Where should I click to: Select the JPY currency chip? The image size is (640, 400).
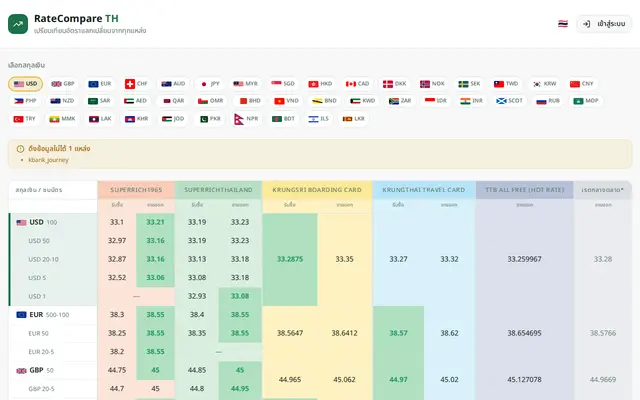coord(210,84)
